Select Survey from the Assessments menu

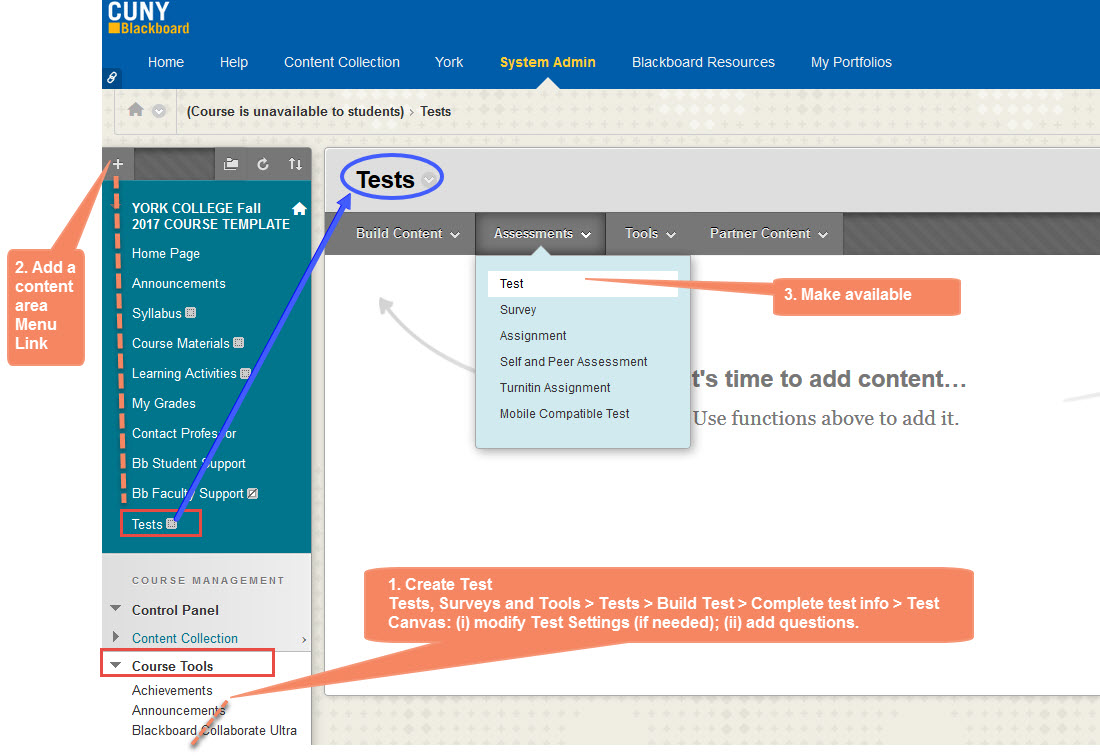(x=520, y=309)
